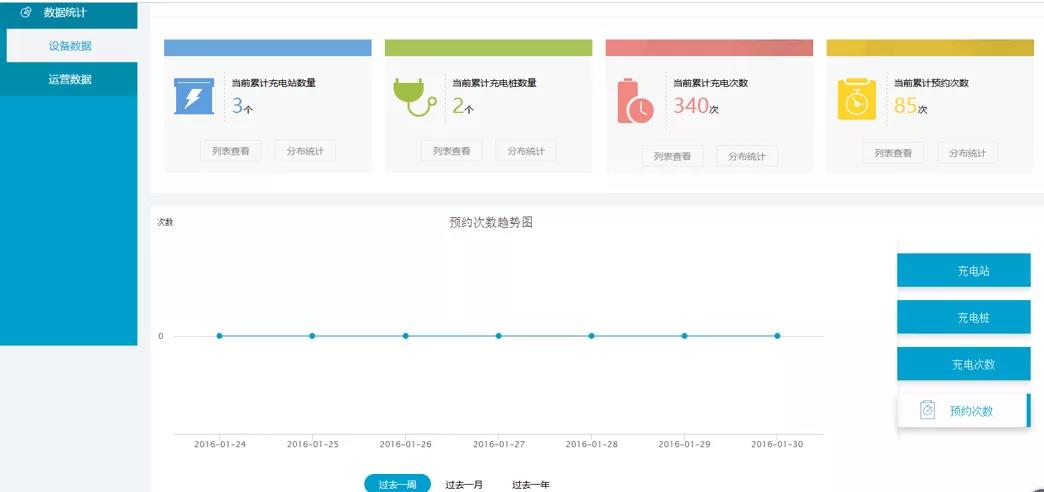Click the charging station lightning icon

pos(194,97)
